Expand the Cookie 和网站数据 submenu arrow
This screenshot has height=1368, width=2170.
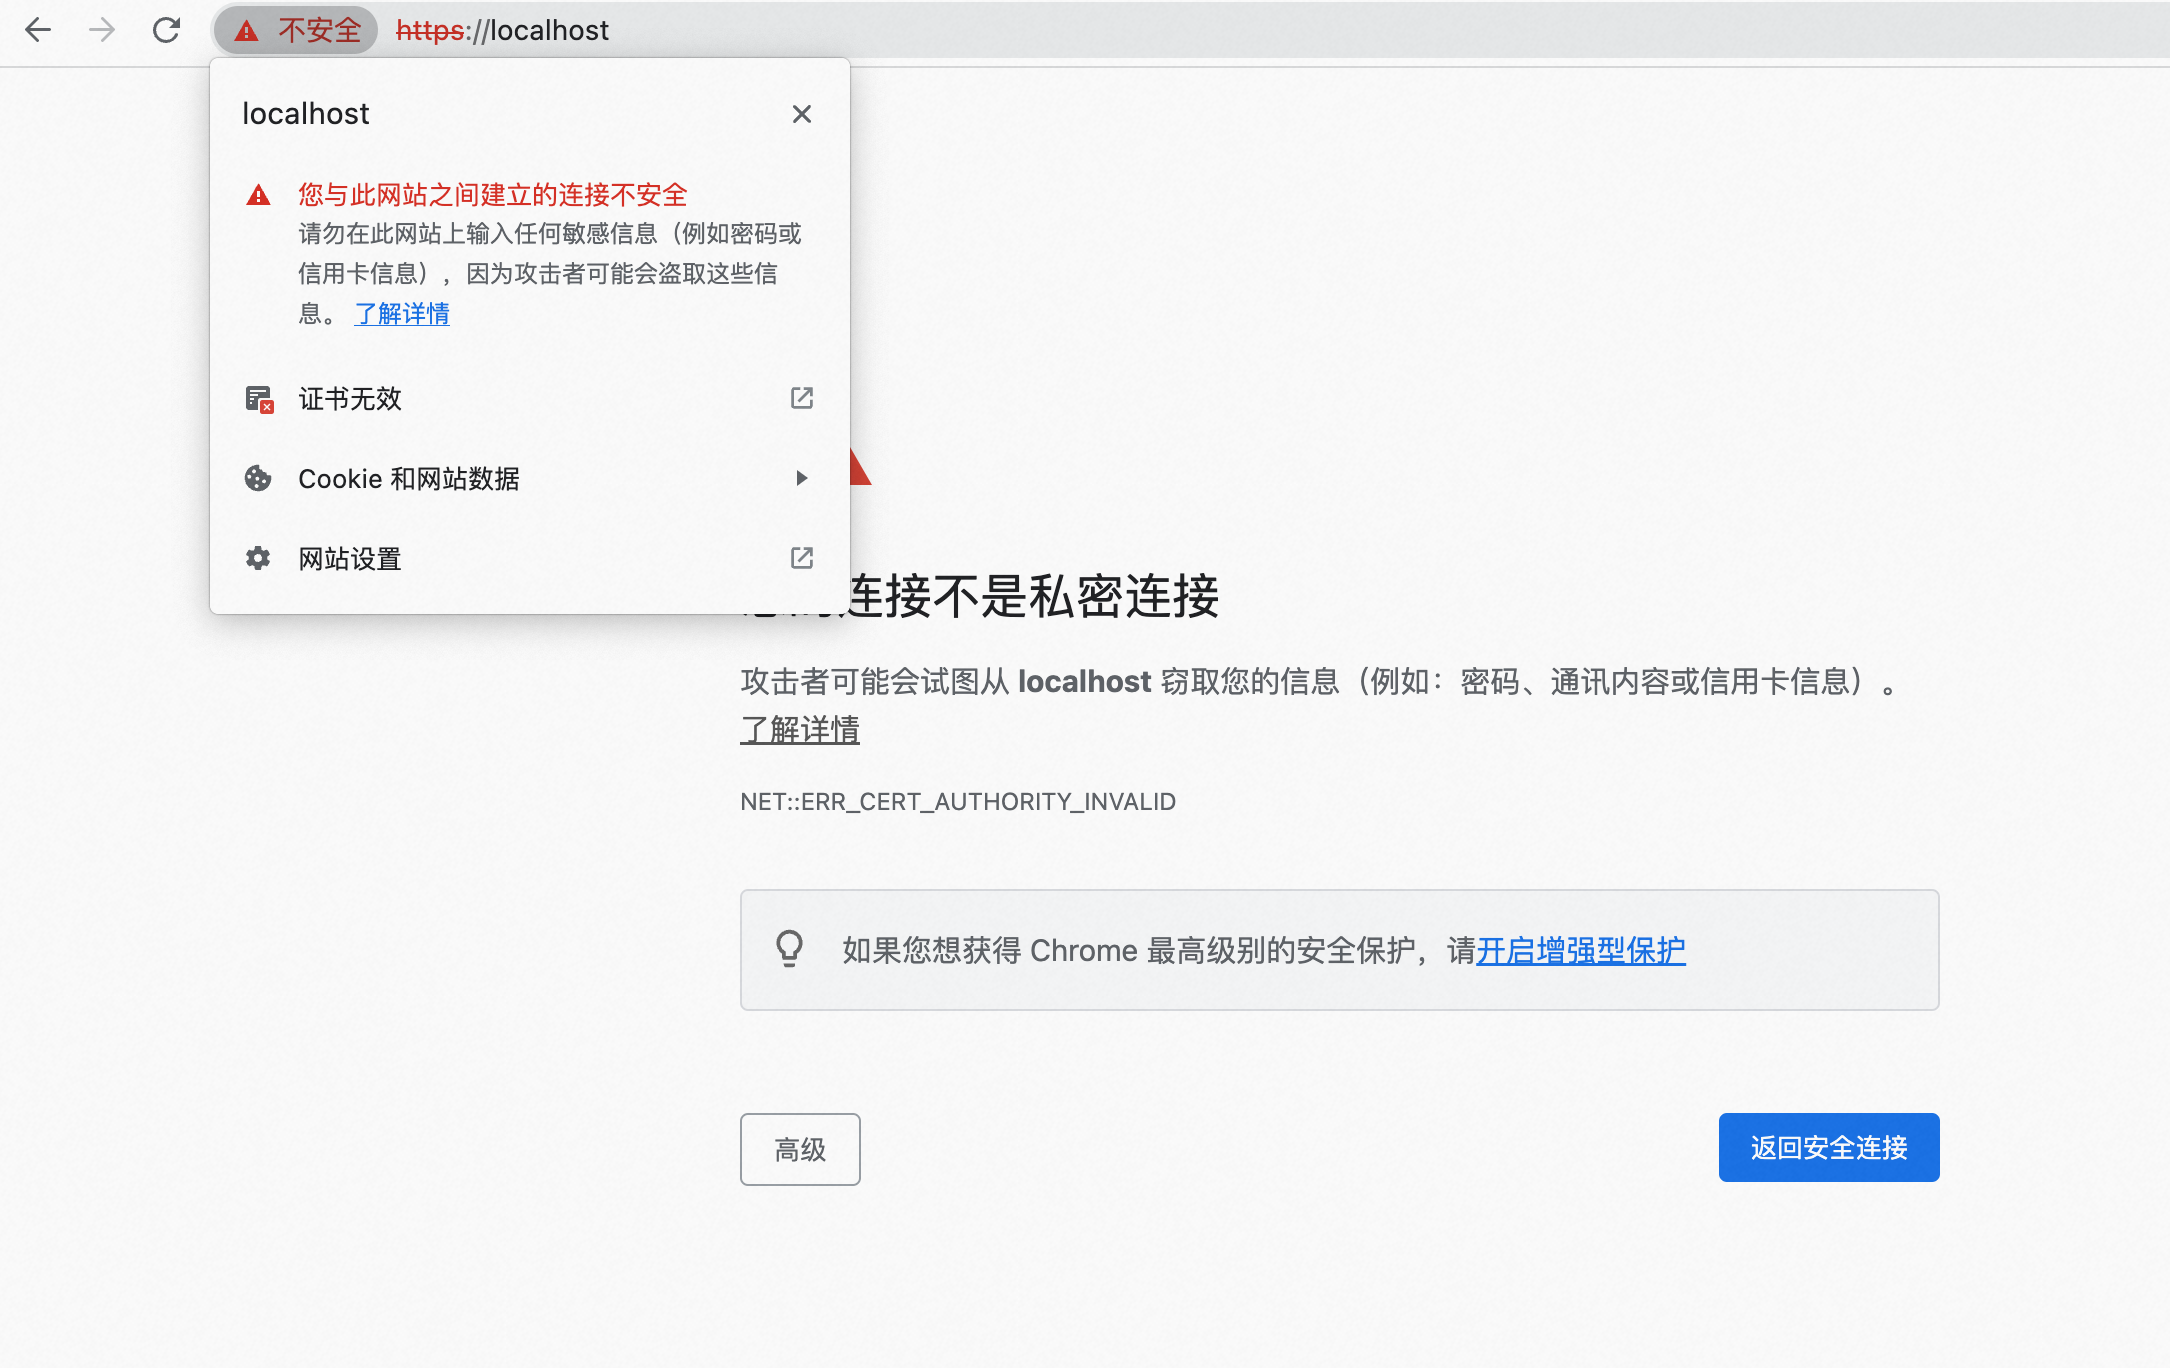802,478
